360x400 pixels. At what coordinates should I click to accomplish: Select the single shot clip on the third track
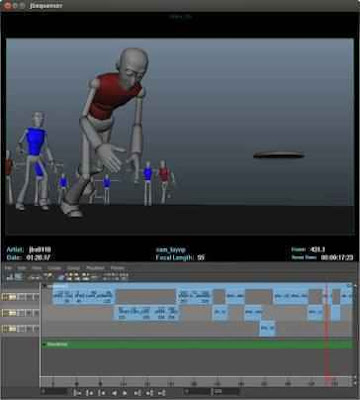[267, 328]
